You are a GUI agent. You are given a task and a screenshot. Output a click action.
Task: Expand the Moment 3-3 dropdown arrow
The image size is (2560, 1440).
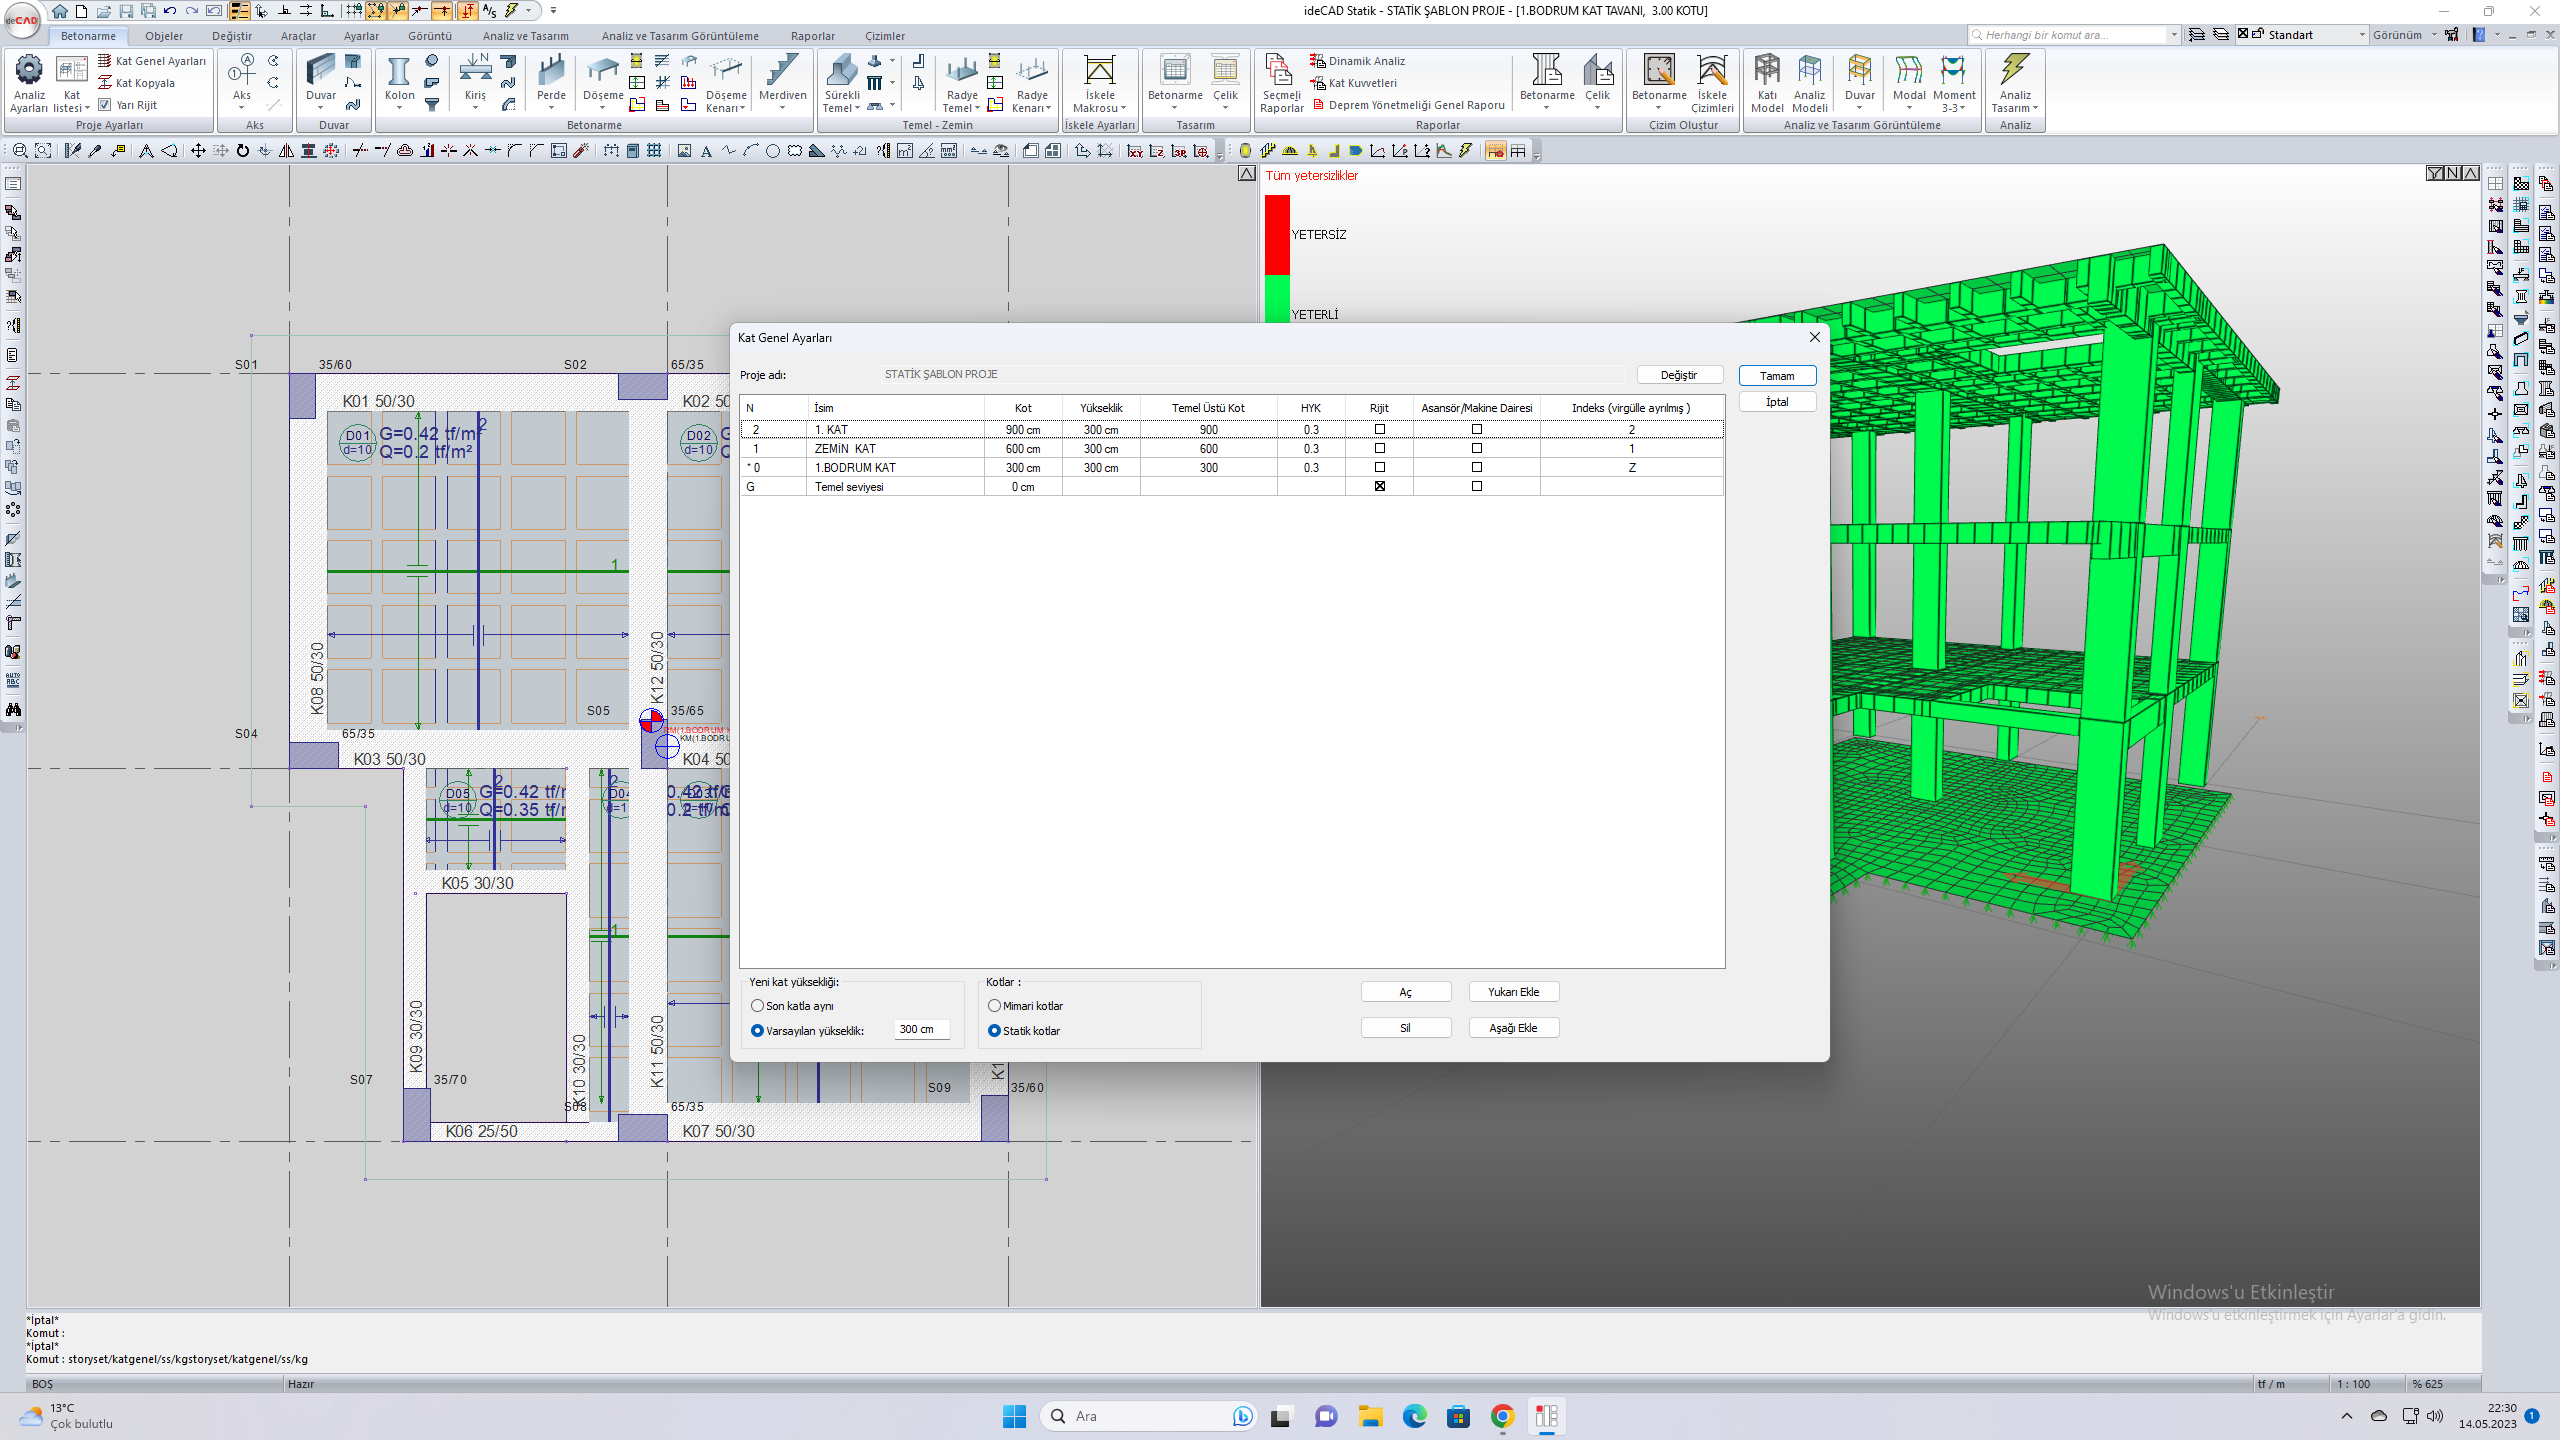click(1963, 108)
